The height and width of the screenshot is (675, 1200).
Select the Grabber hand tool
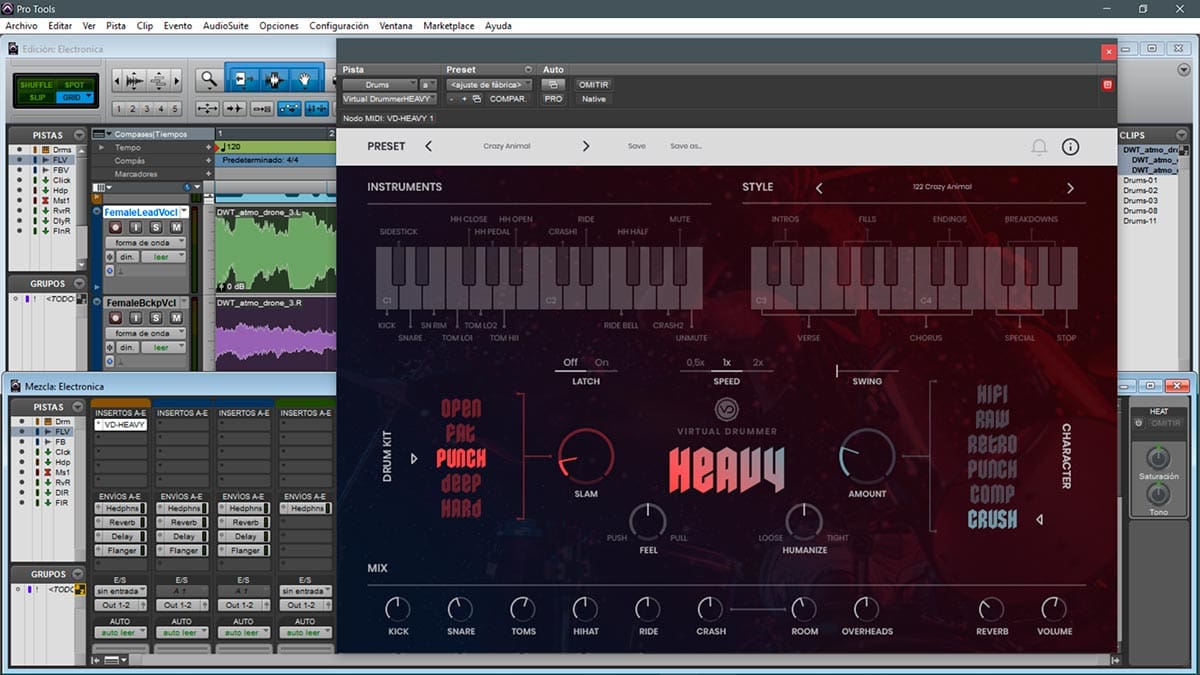click(x=305, y=79)
